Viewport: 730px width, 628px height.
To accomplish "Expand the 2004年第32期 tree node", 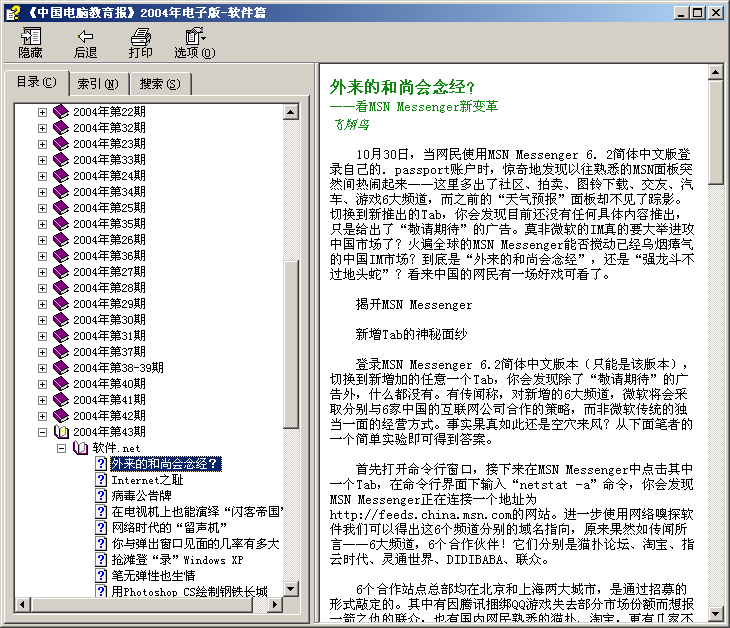I will [42, 128].
